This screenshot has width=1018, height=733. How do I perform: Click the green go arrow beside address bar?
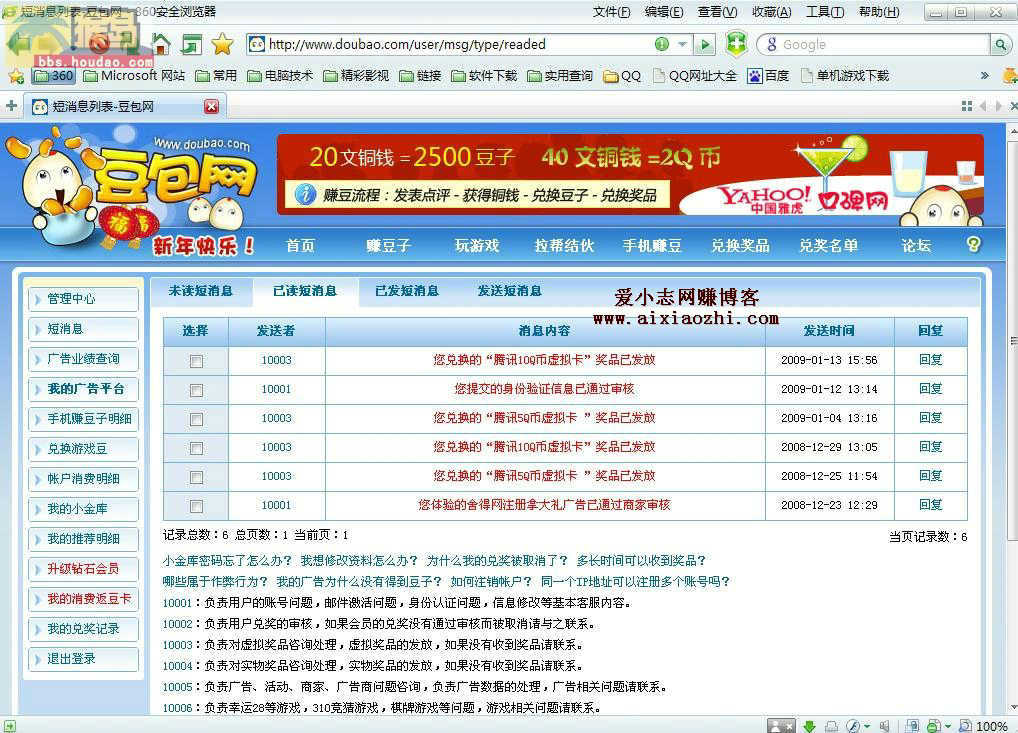tap(704, 44)
